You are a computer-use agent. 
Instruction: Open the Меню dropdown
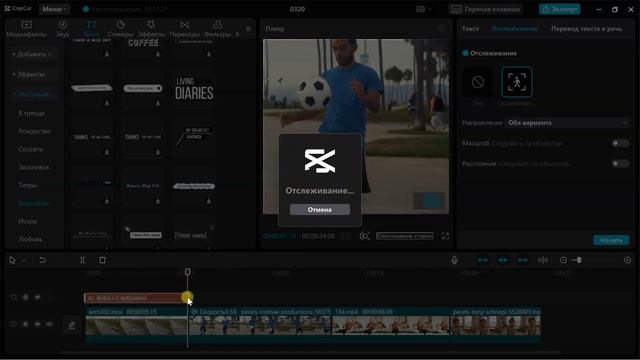tap(54, 9)
